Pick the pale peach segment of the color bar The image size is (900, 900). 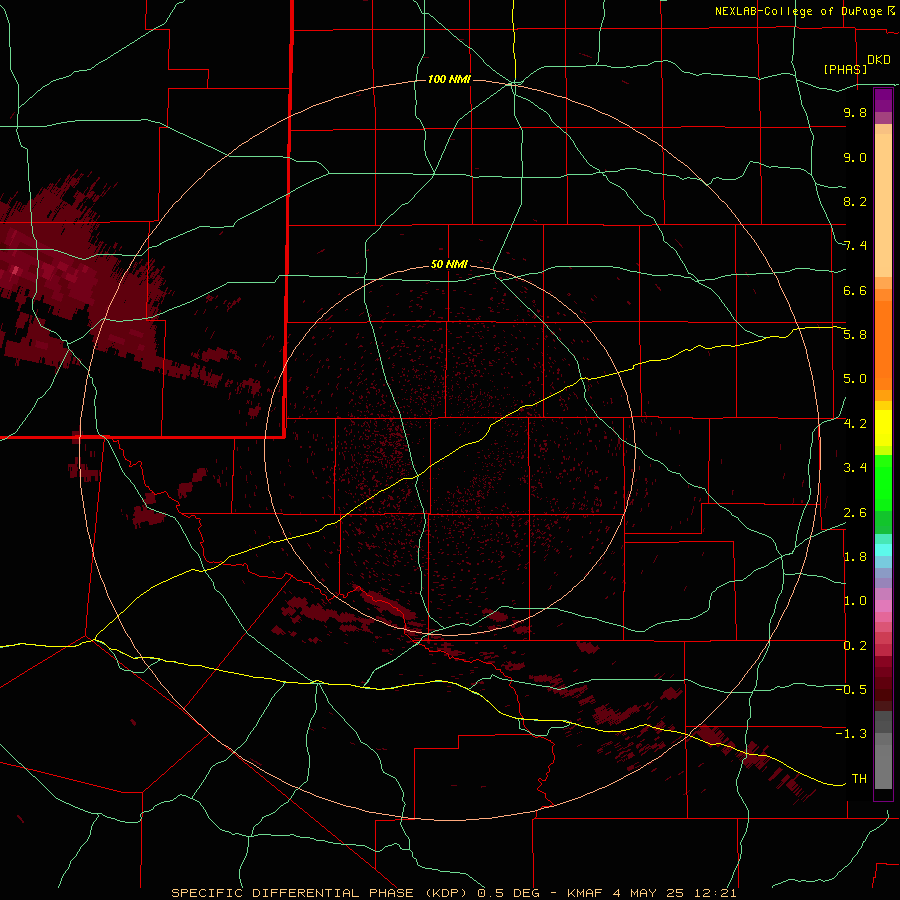tap(883, 205)
